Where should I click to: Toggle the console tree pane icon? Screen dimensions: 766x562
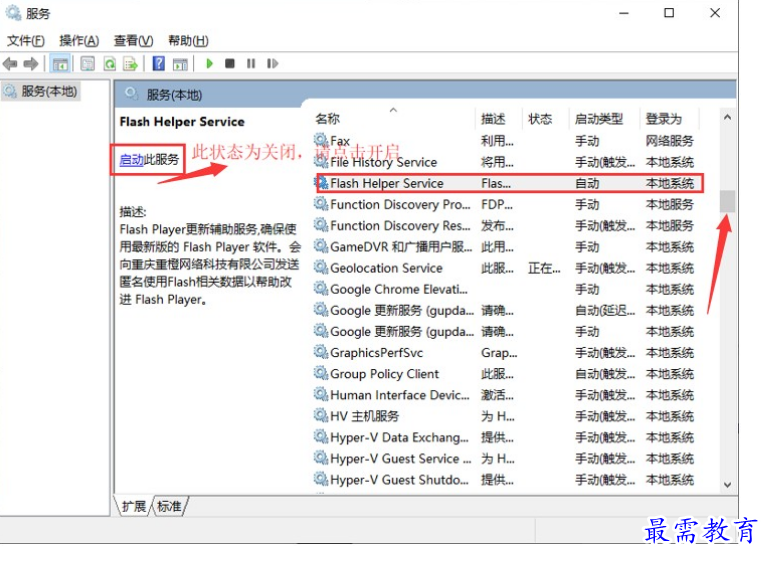[x=61, y=64]
